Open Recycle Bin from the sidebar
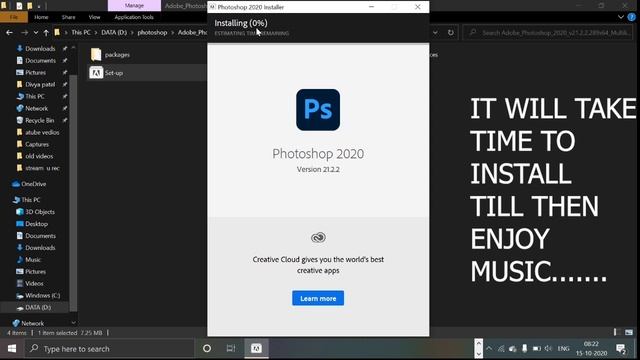Image resolution: width=640 pixels, height=360 pixels. pyautogui.click(x=39, y=120)
